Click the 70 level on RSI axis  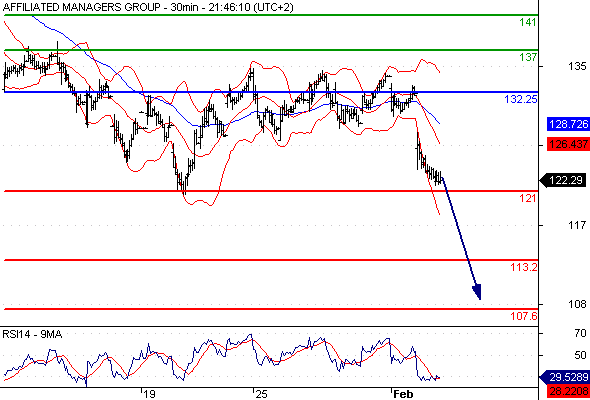coord(581,333)
